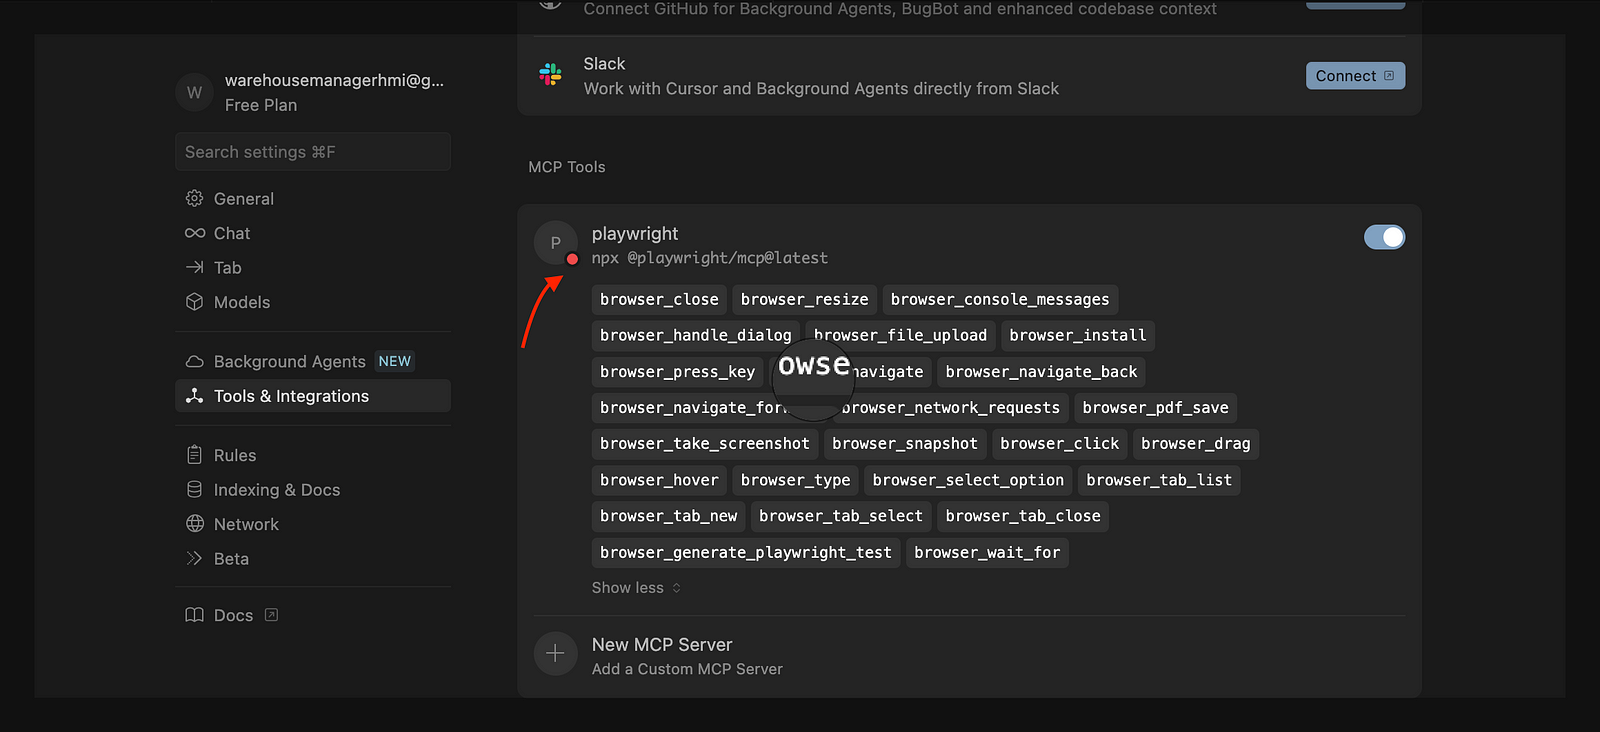The width and height of the screenshot is (1600, 732).
Task: Click the playwright P avatar icon
Action: pyautogui.click(x=555, y=242)
